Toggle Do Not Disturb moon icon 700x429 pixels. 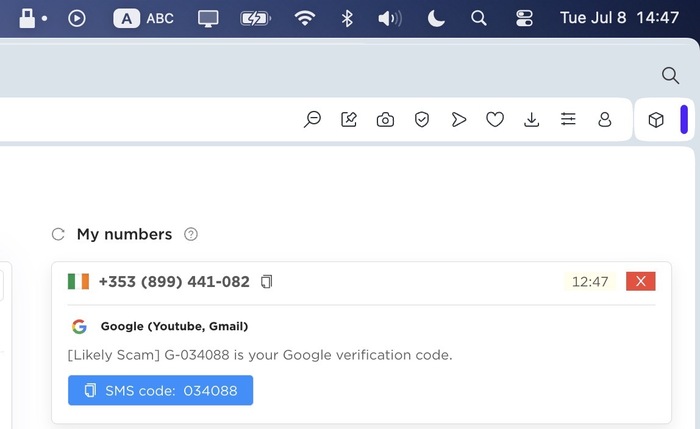pos(436,18)
